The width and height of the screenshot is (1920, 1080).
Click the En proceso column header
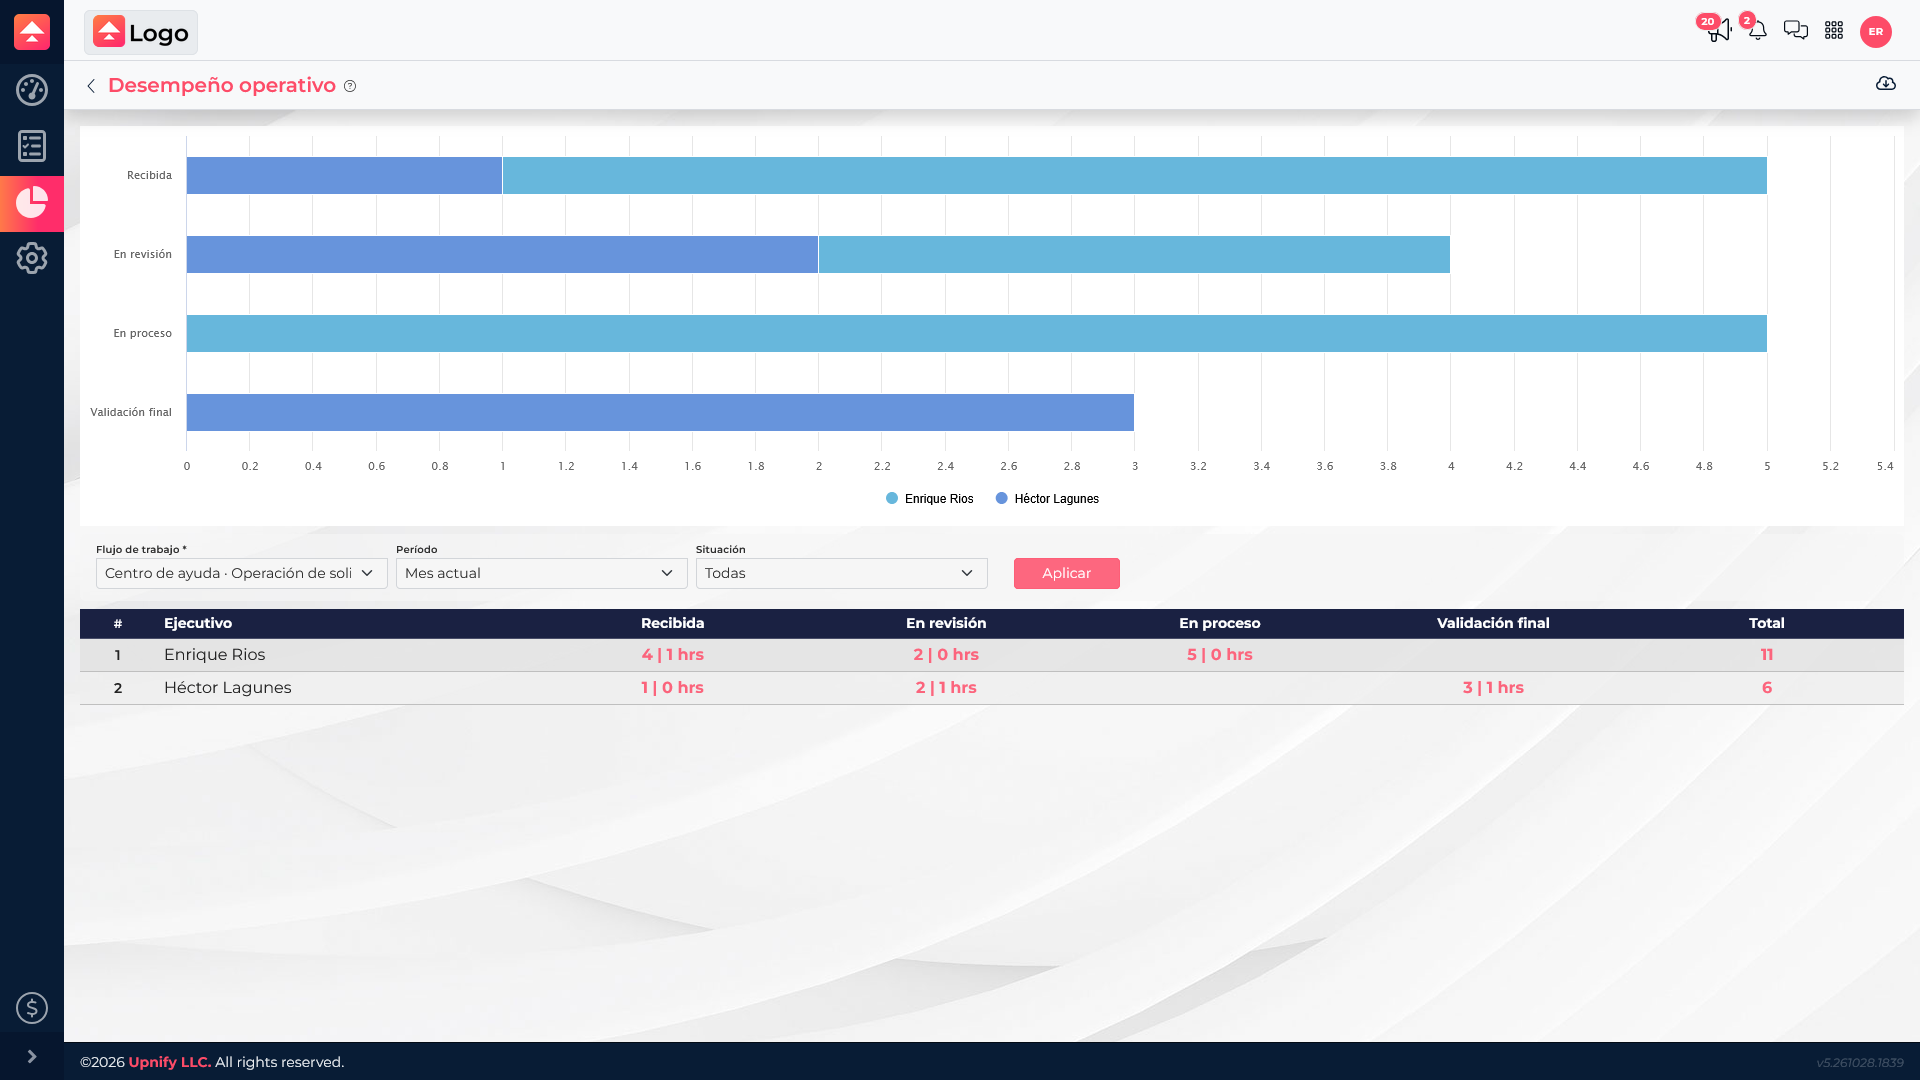[1220, 623]
